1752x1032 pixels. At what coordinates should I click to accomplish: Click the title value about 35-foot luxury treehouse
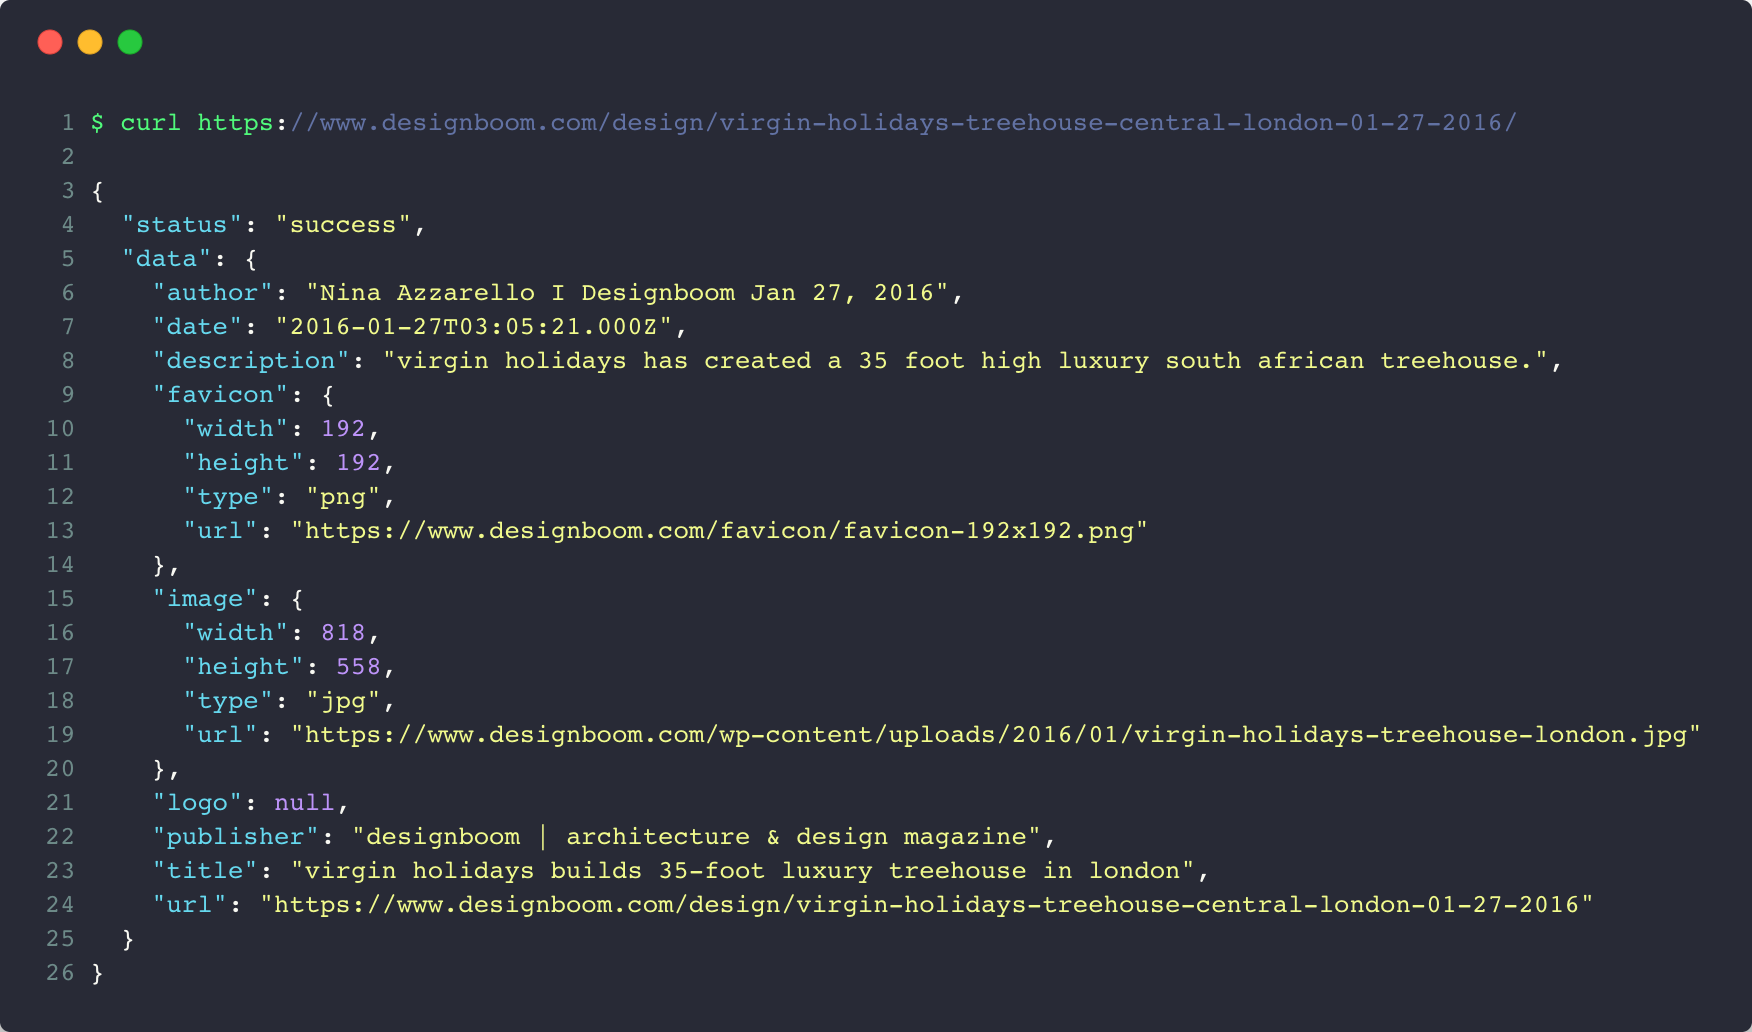pos(742,871)
